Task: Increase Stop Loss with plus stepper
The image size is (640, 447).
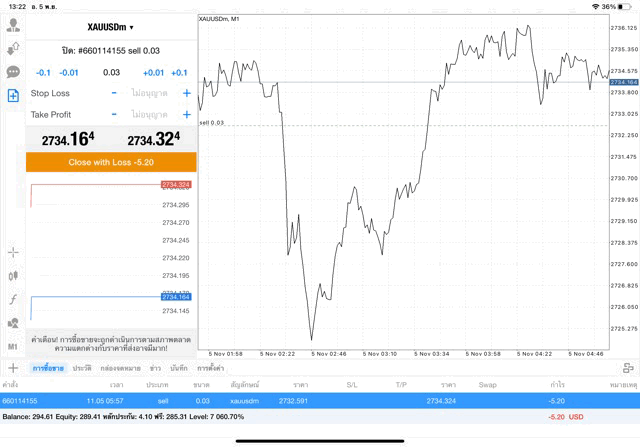Action: tap(186, 93)
